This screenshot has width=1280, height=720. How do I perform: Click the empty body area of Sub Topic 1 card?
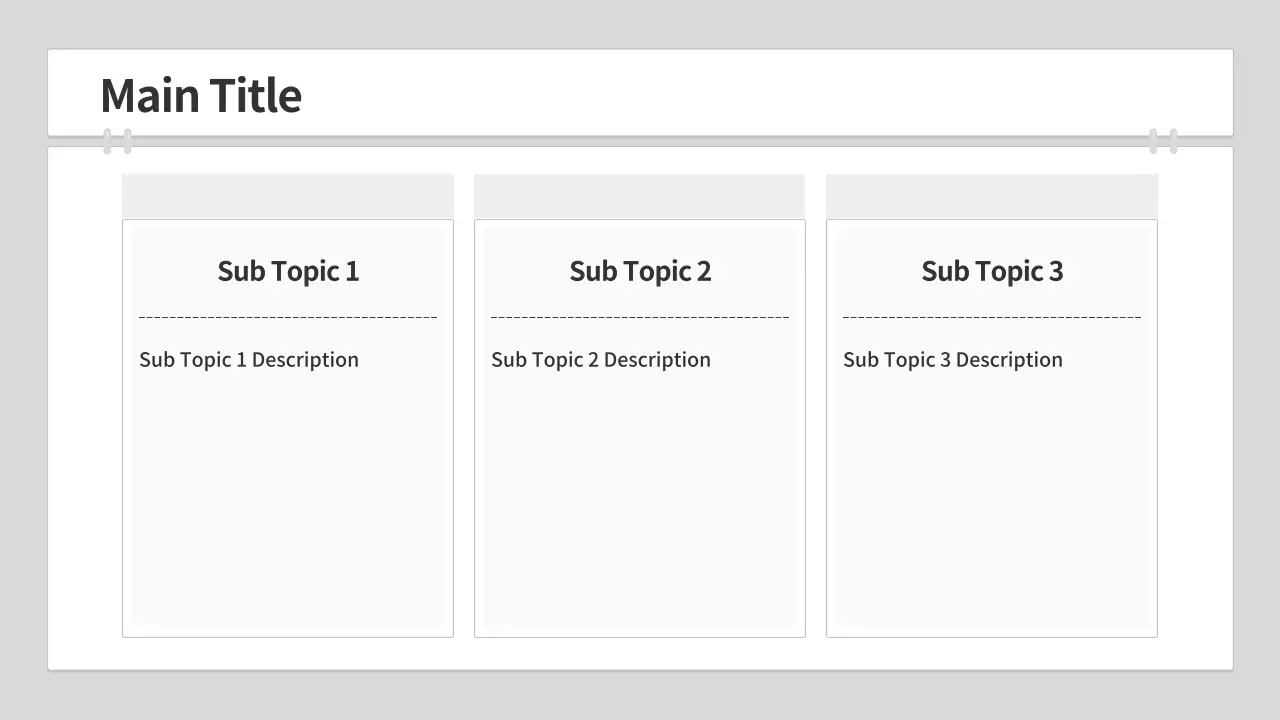coord(288,500)
